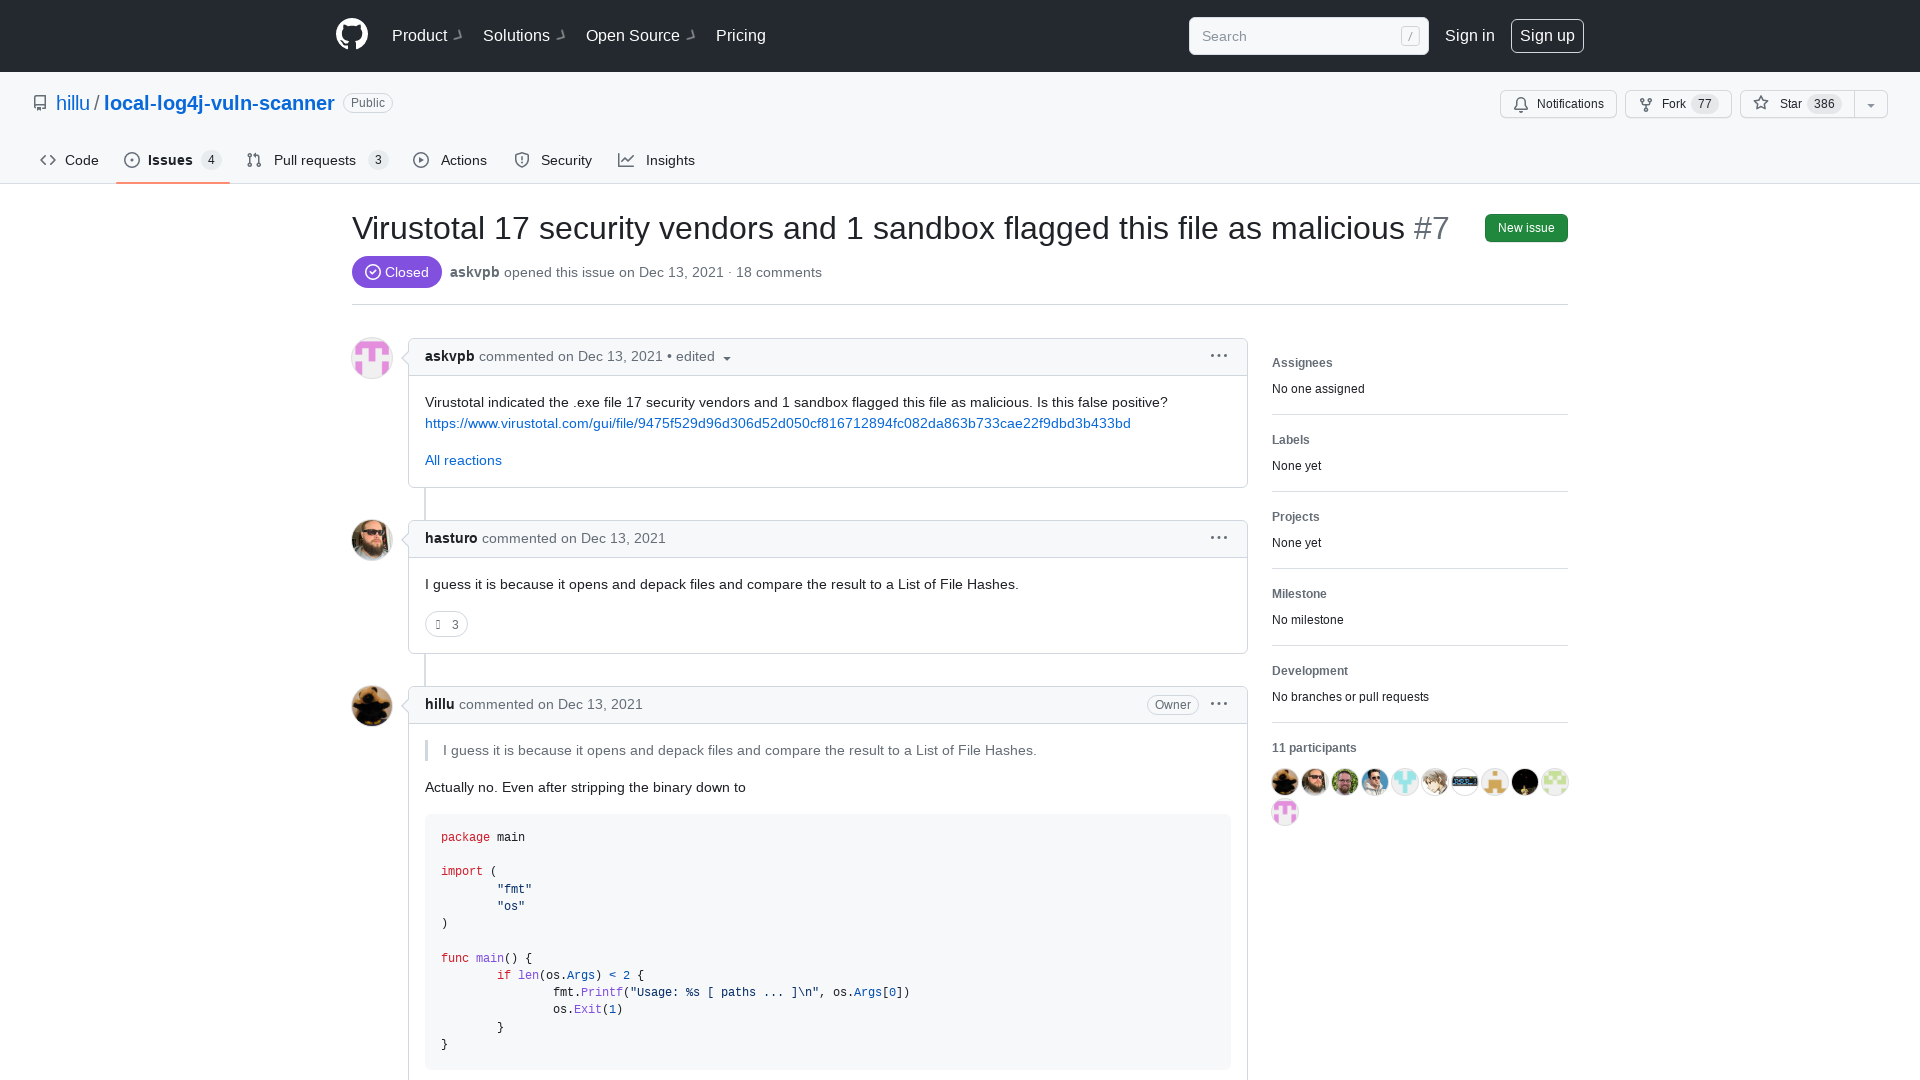This screenshot has width=1920, height=1080.
Task: Click the pink participant avatar on second row
Action: point(1285,812)
